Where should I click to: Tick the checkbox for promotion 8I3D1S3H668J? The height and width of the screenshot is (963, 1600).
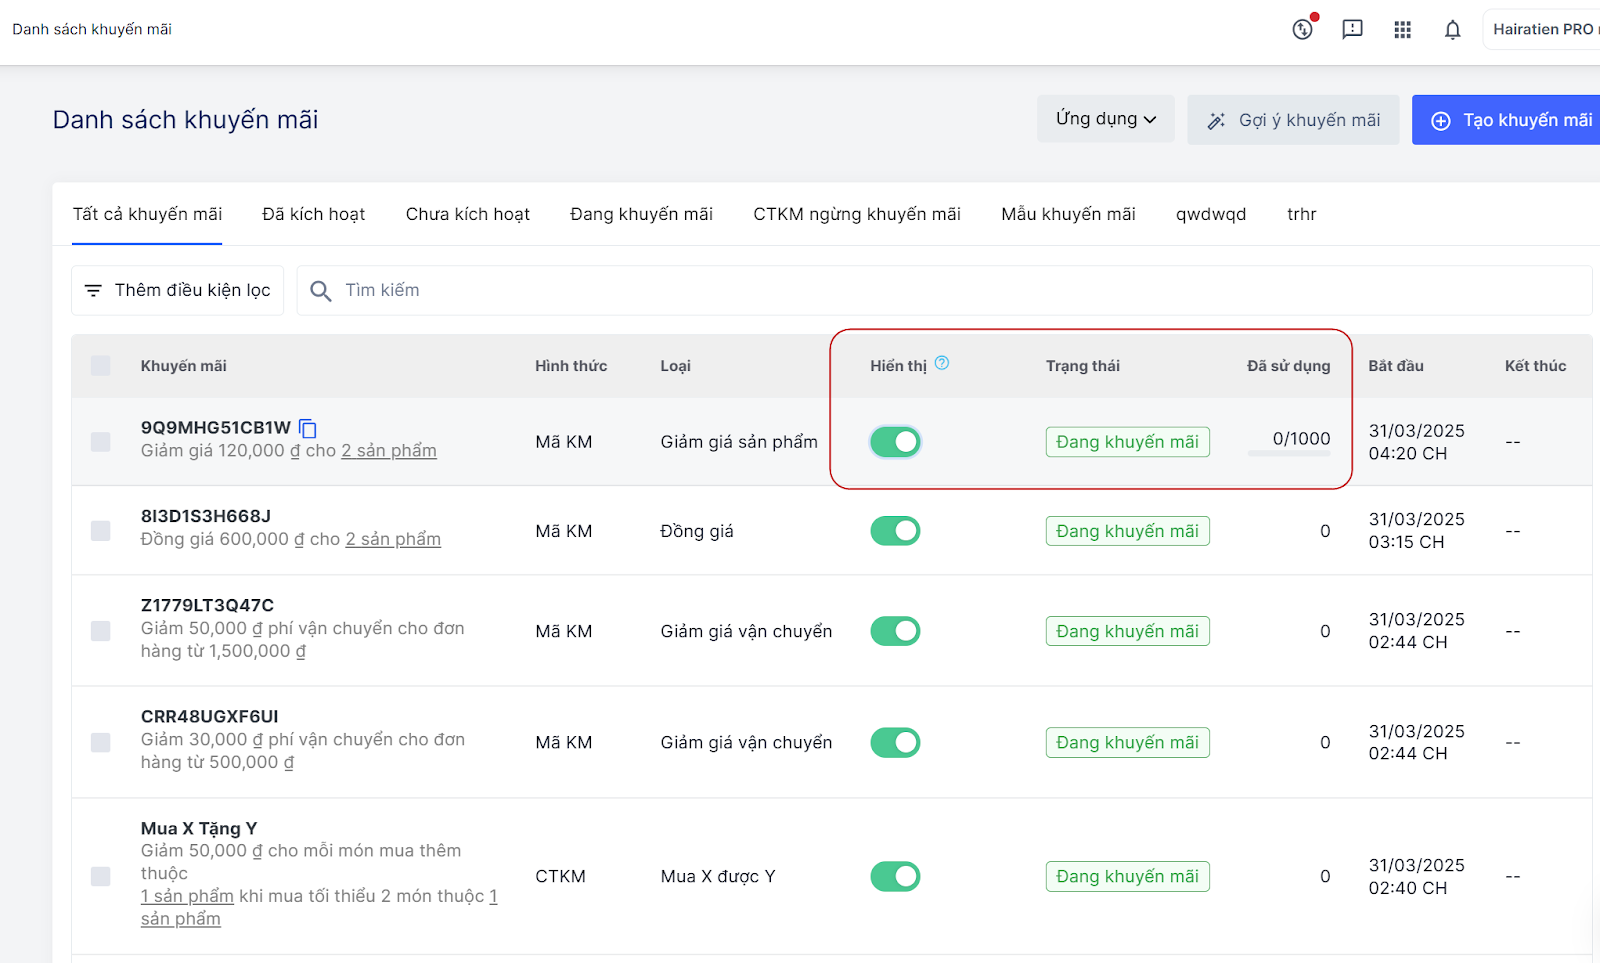click(x=101, y=531)
